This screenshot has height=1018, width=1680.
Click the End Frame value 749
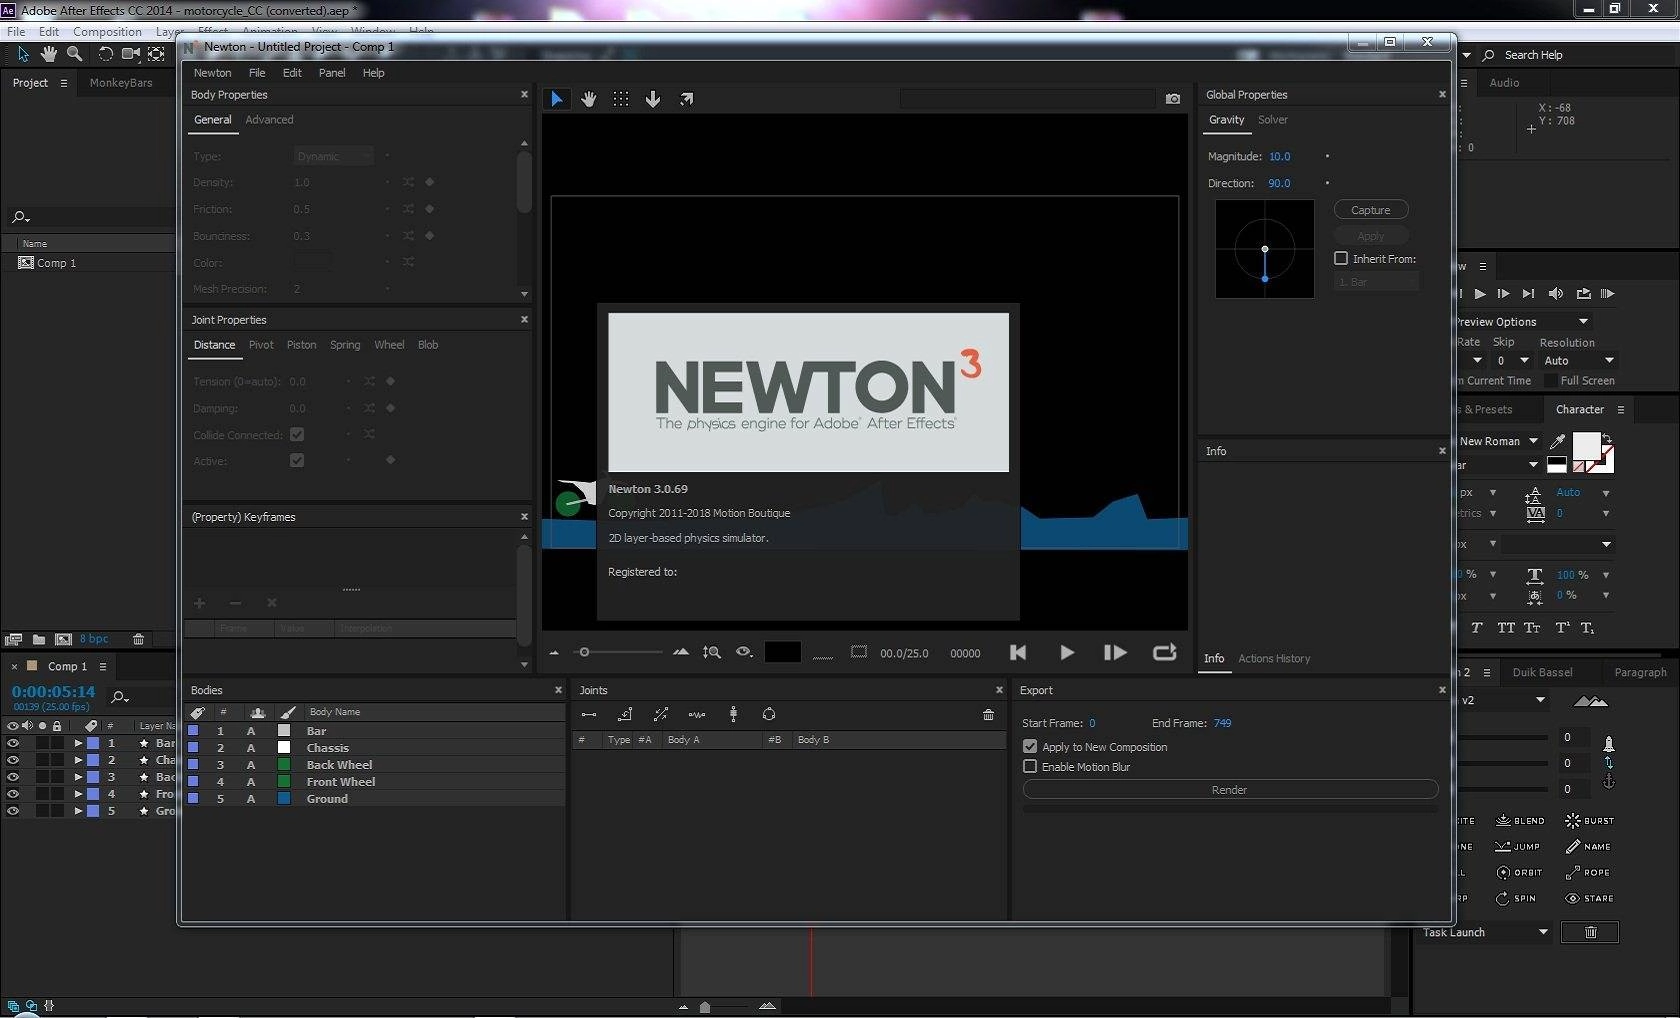coord(1223,723)
